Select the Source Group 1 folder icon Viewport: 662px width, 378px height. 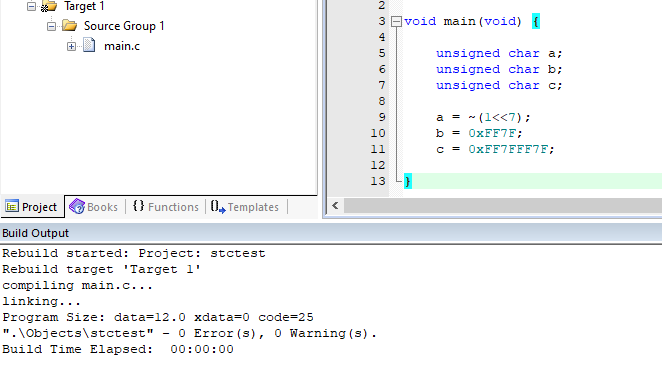click(x=70, y=26)
